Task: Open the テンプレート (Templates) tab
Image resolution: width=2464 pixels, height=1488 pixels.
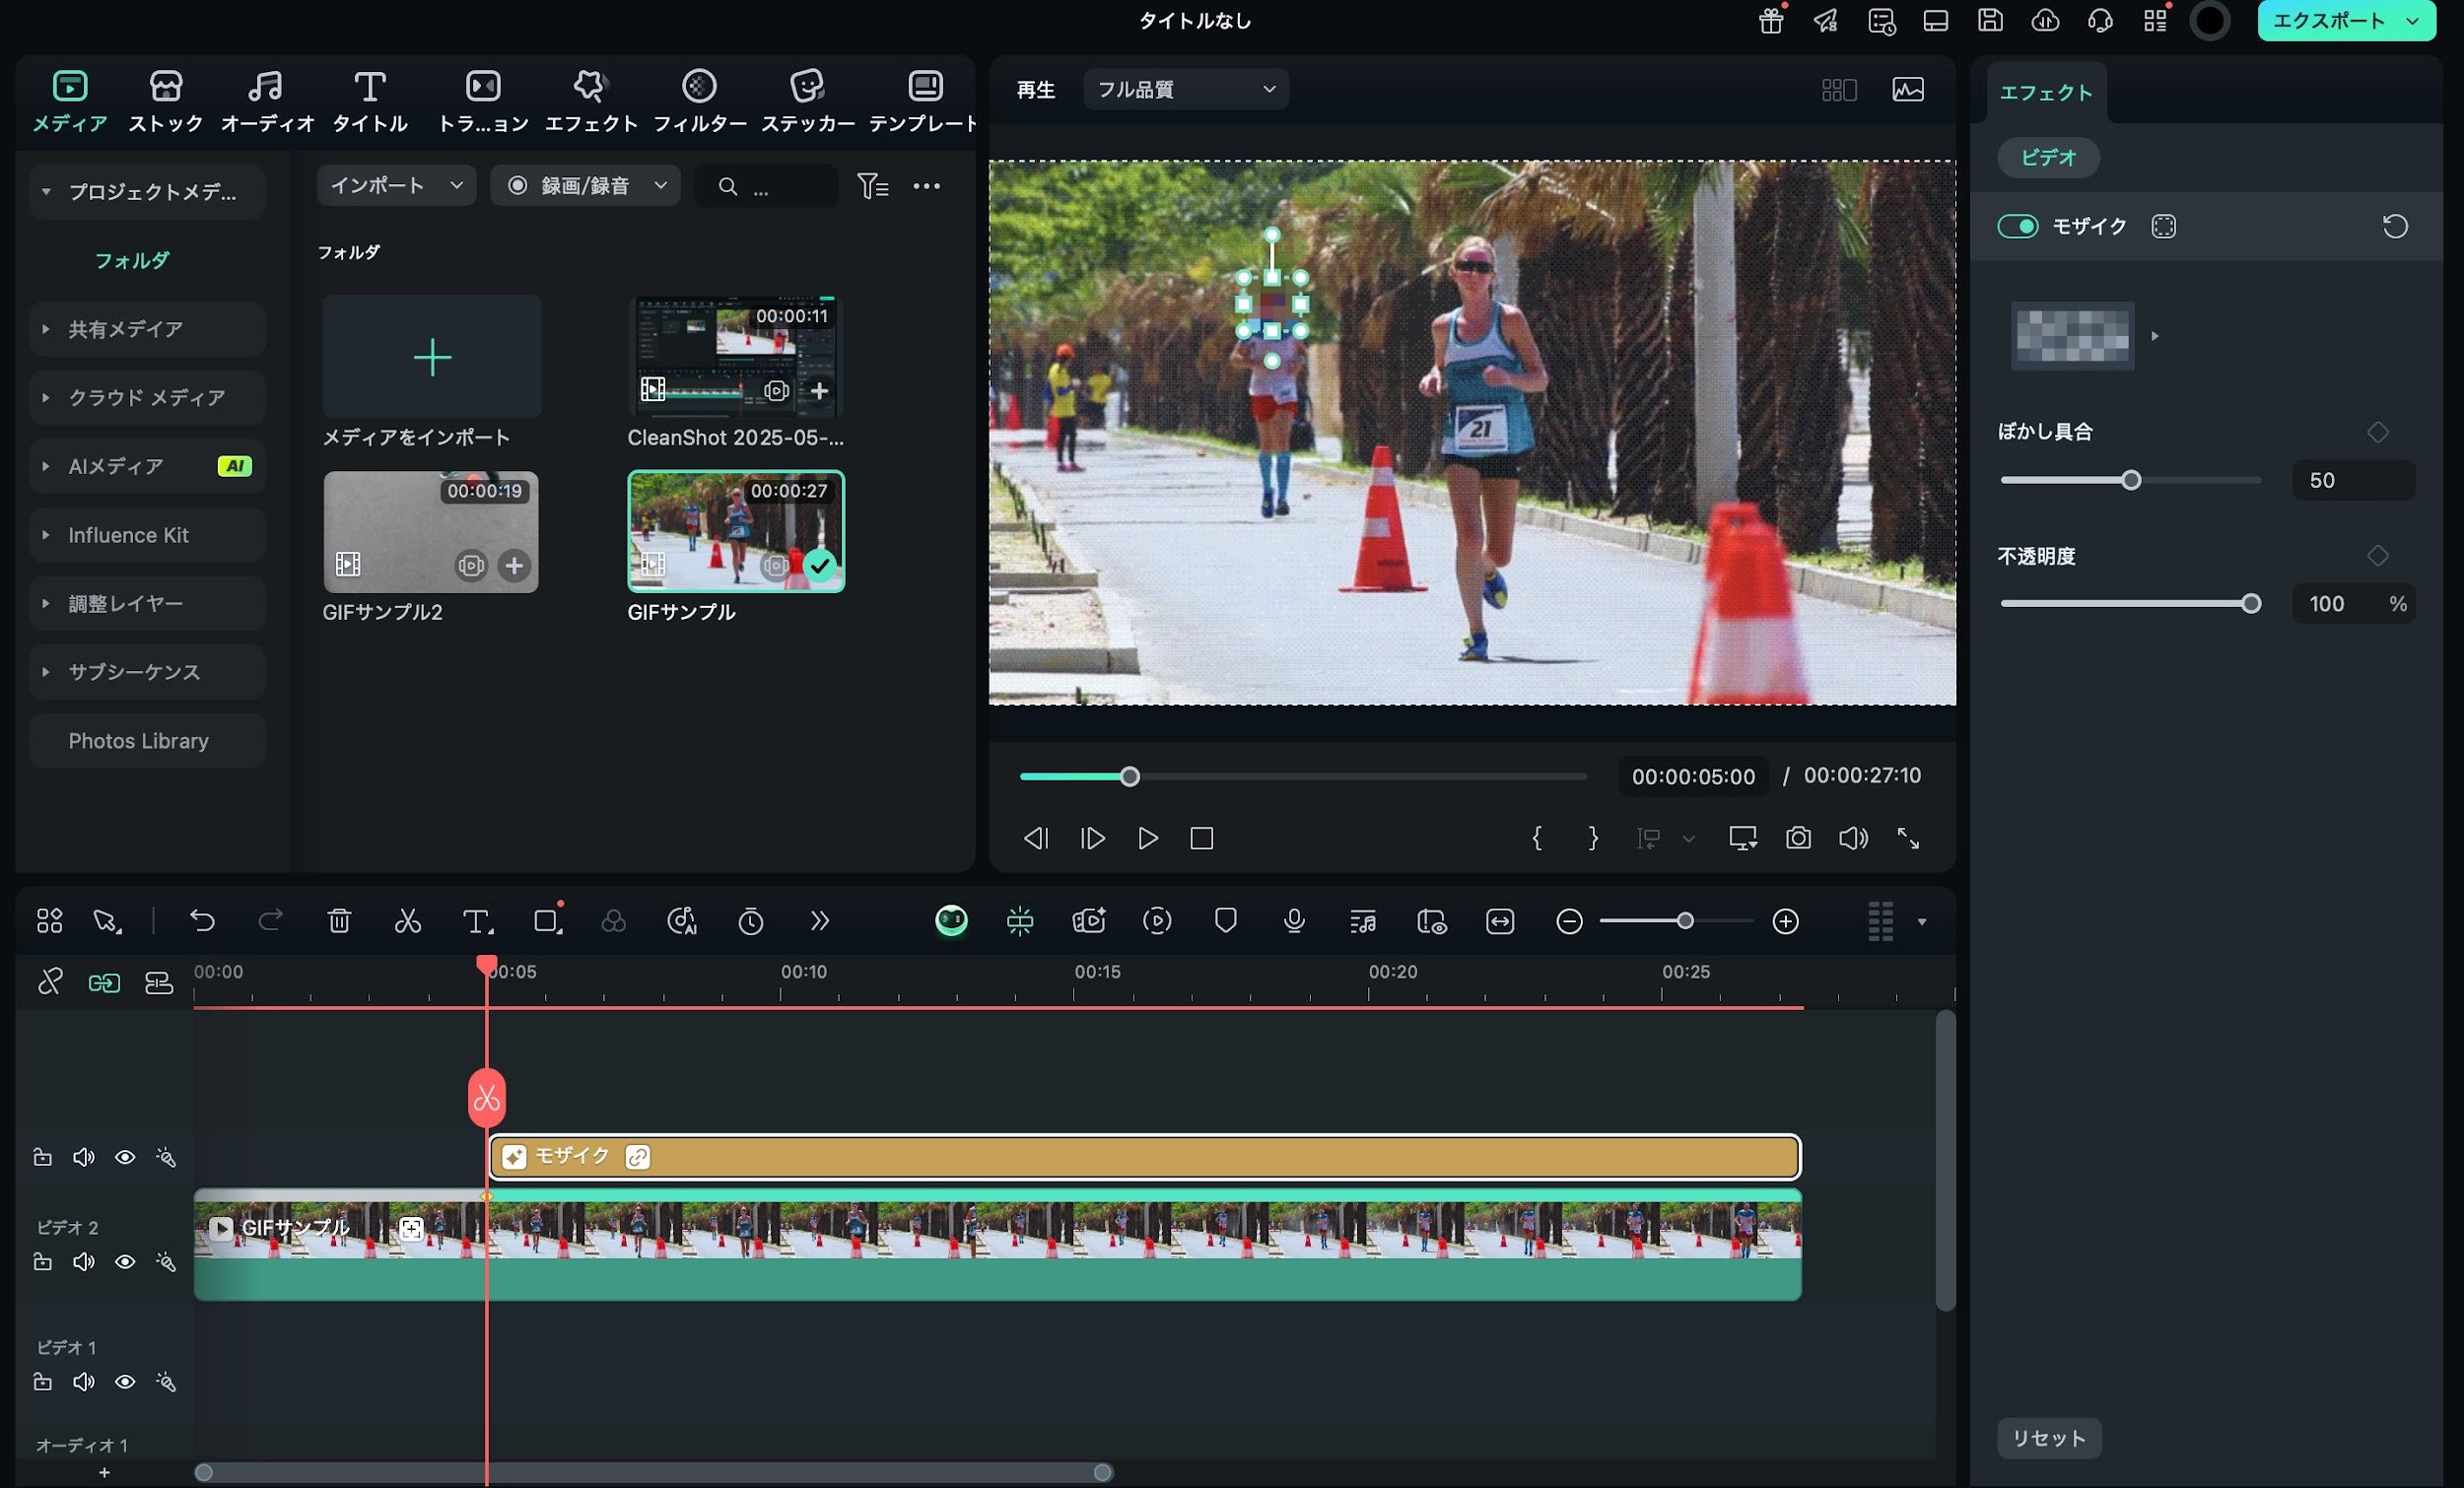Action: click(x=922, y=101)
